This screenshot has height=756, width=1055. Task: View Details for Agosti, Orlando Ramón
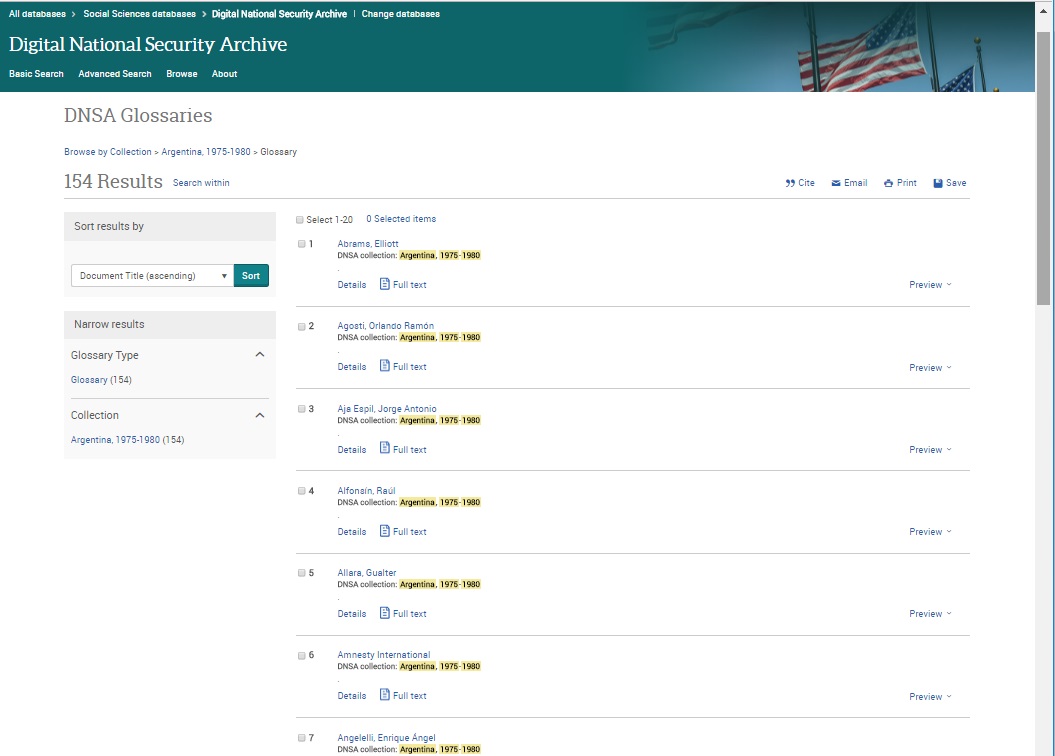352,367
